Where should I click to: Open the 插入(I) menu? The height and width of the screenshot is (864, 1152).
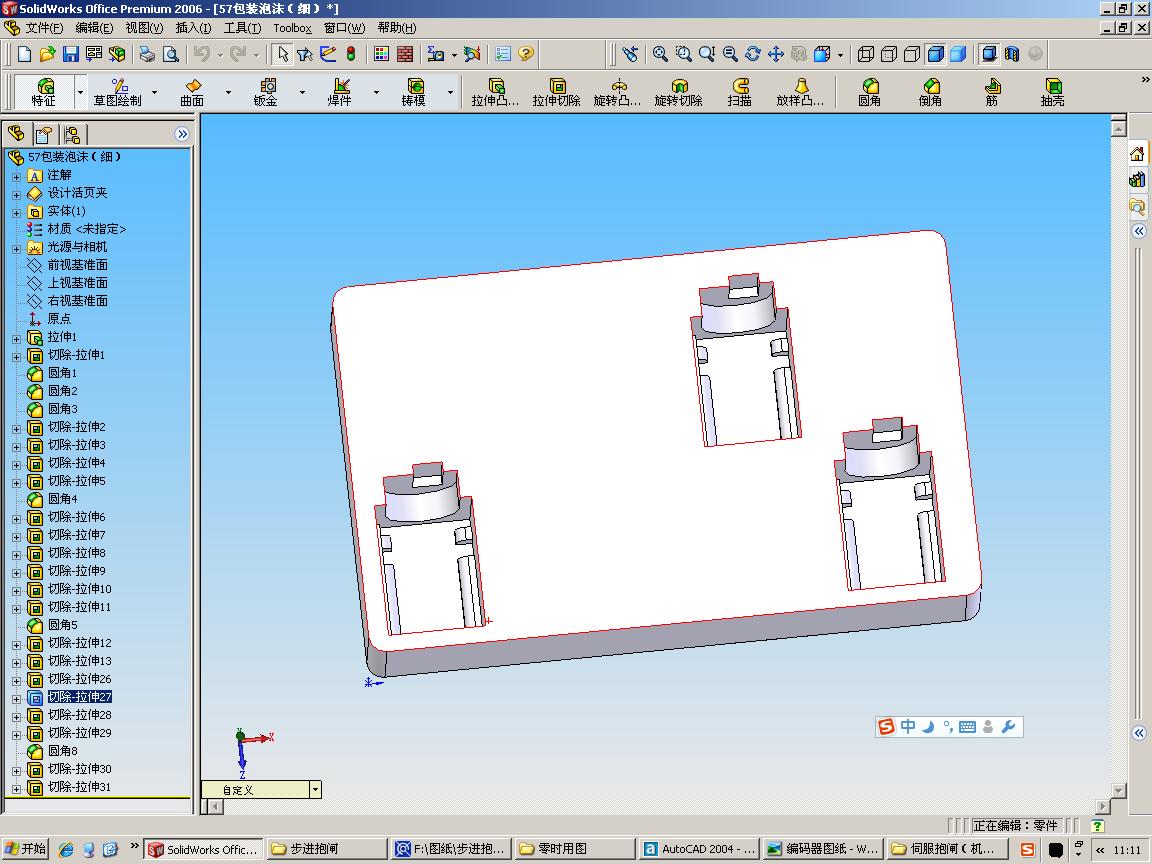pos(193,28)
